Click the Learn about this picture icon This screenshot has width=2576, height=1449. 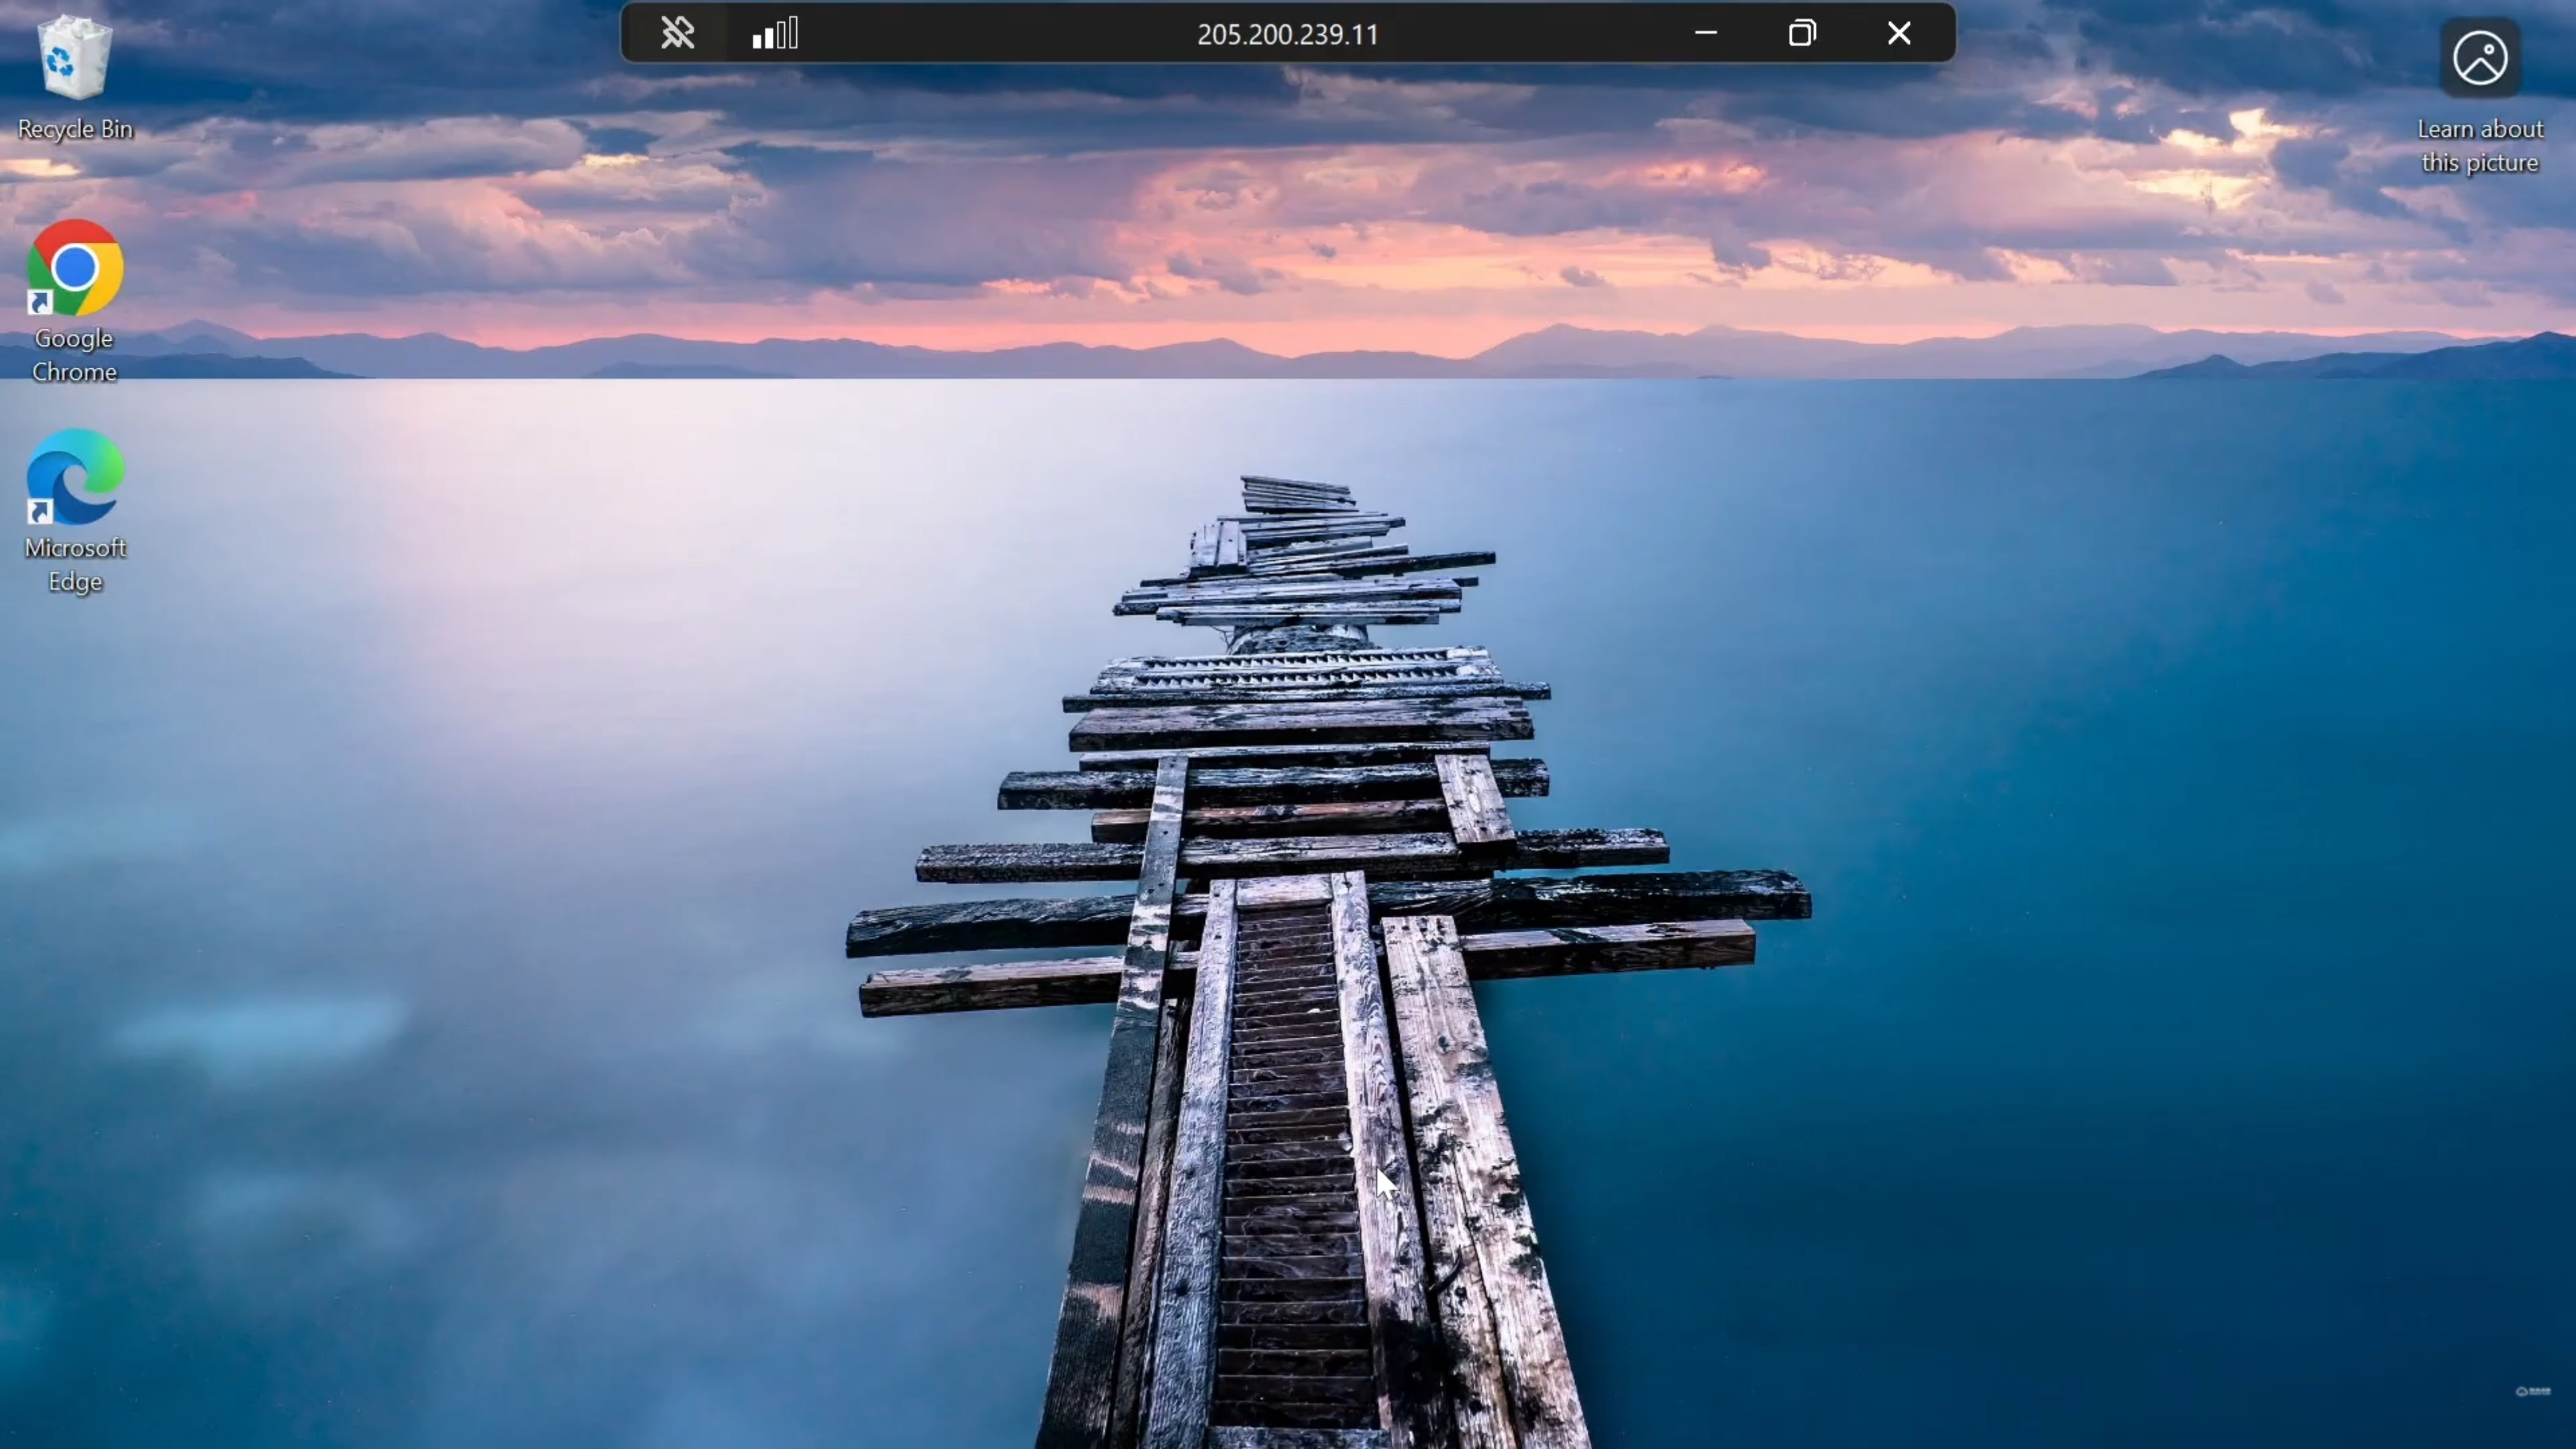pyautogui.click(x=2480, y=58)
